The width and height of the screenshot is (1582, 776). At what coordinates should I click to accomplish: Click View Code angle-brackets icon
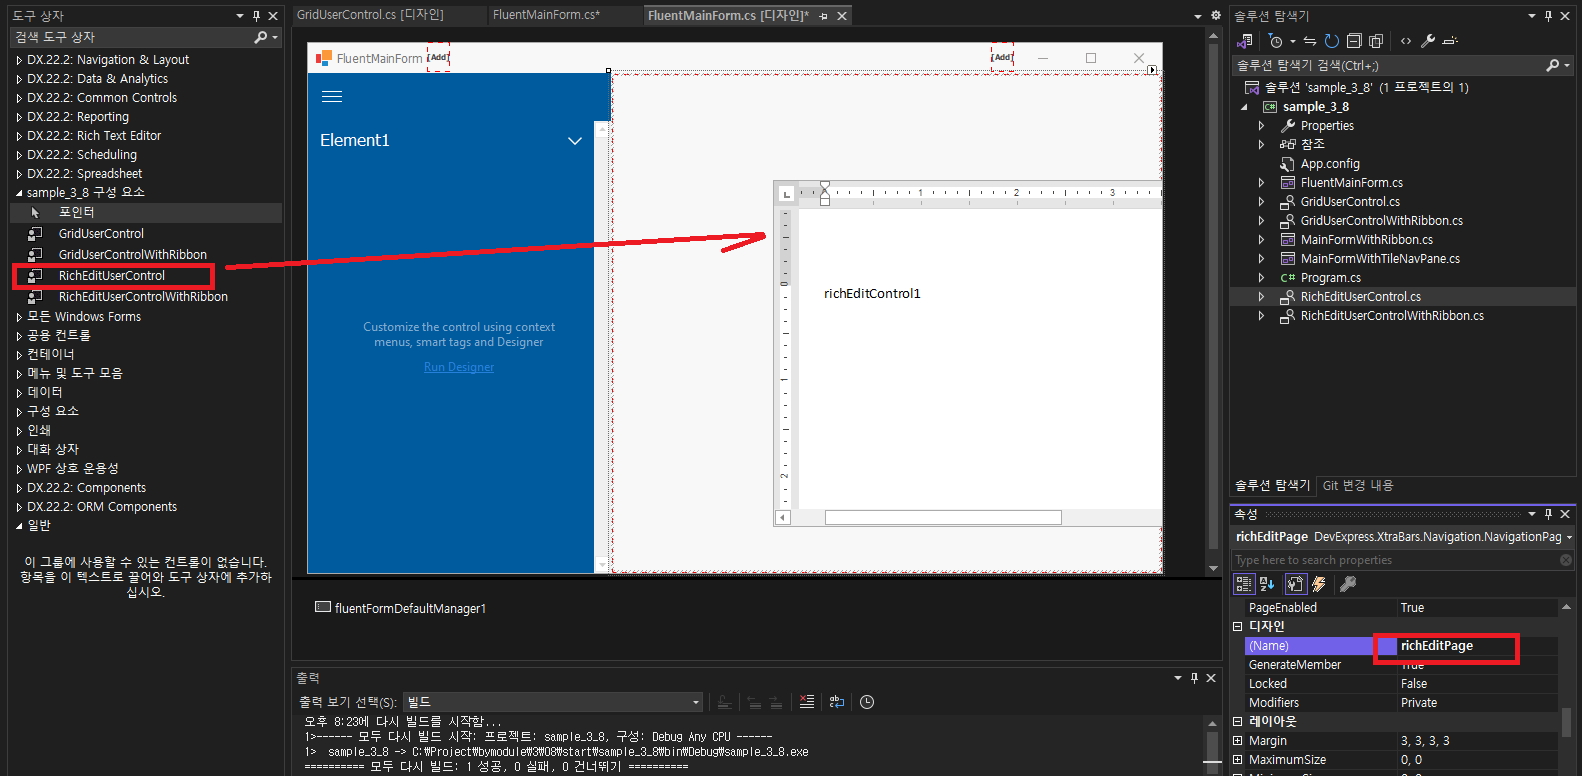[1406, 41]
